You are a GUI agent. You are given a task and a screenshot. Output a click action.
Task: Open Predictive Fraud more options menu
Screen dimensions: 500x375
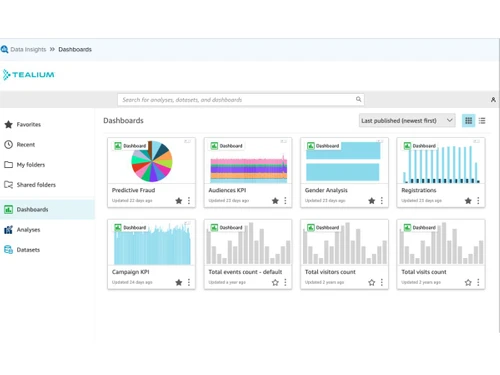189,201
